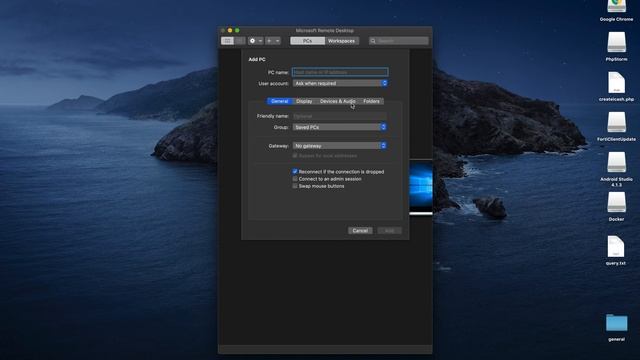Uncheck Reconnect if the connection is dropped
640x360 pixels.
pyautogui.click(x=295, y=171)
